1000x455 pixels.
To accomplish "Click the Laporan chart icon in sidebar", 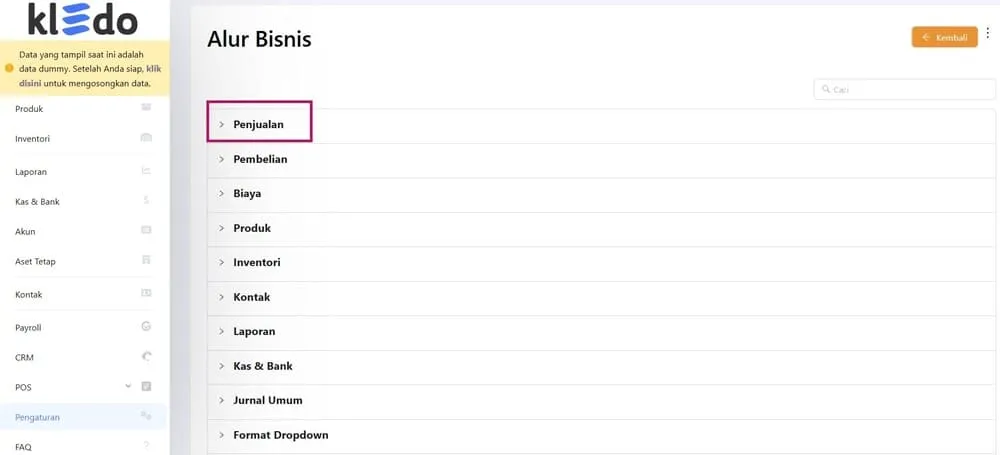I will click(x=146, y=171).
